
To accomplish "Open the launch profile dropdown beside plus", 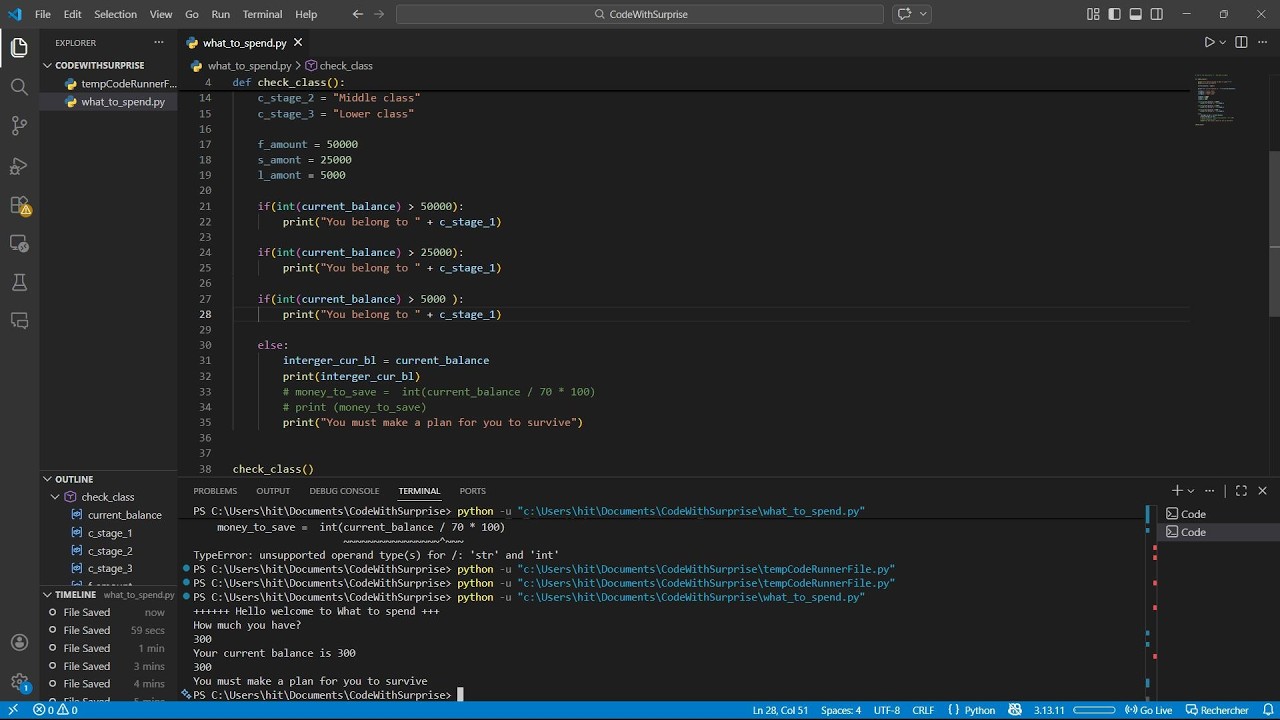I will coord(1190,491).
